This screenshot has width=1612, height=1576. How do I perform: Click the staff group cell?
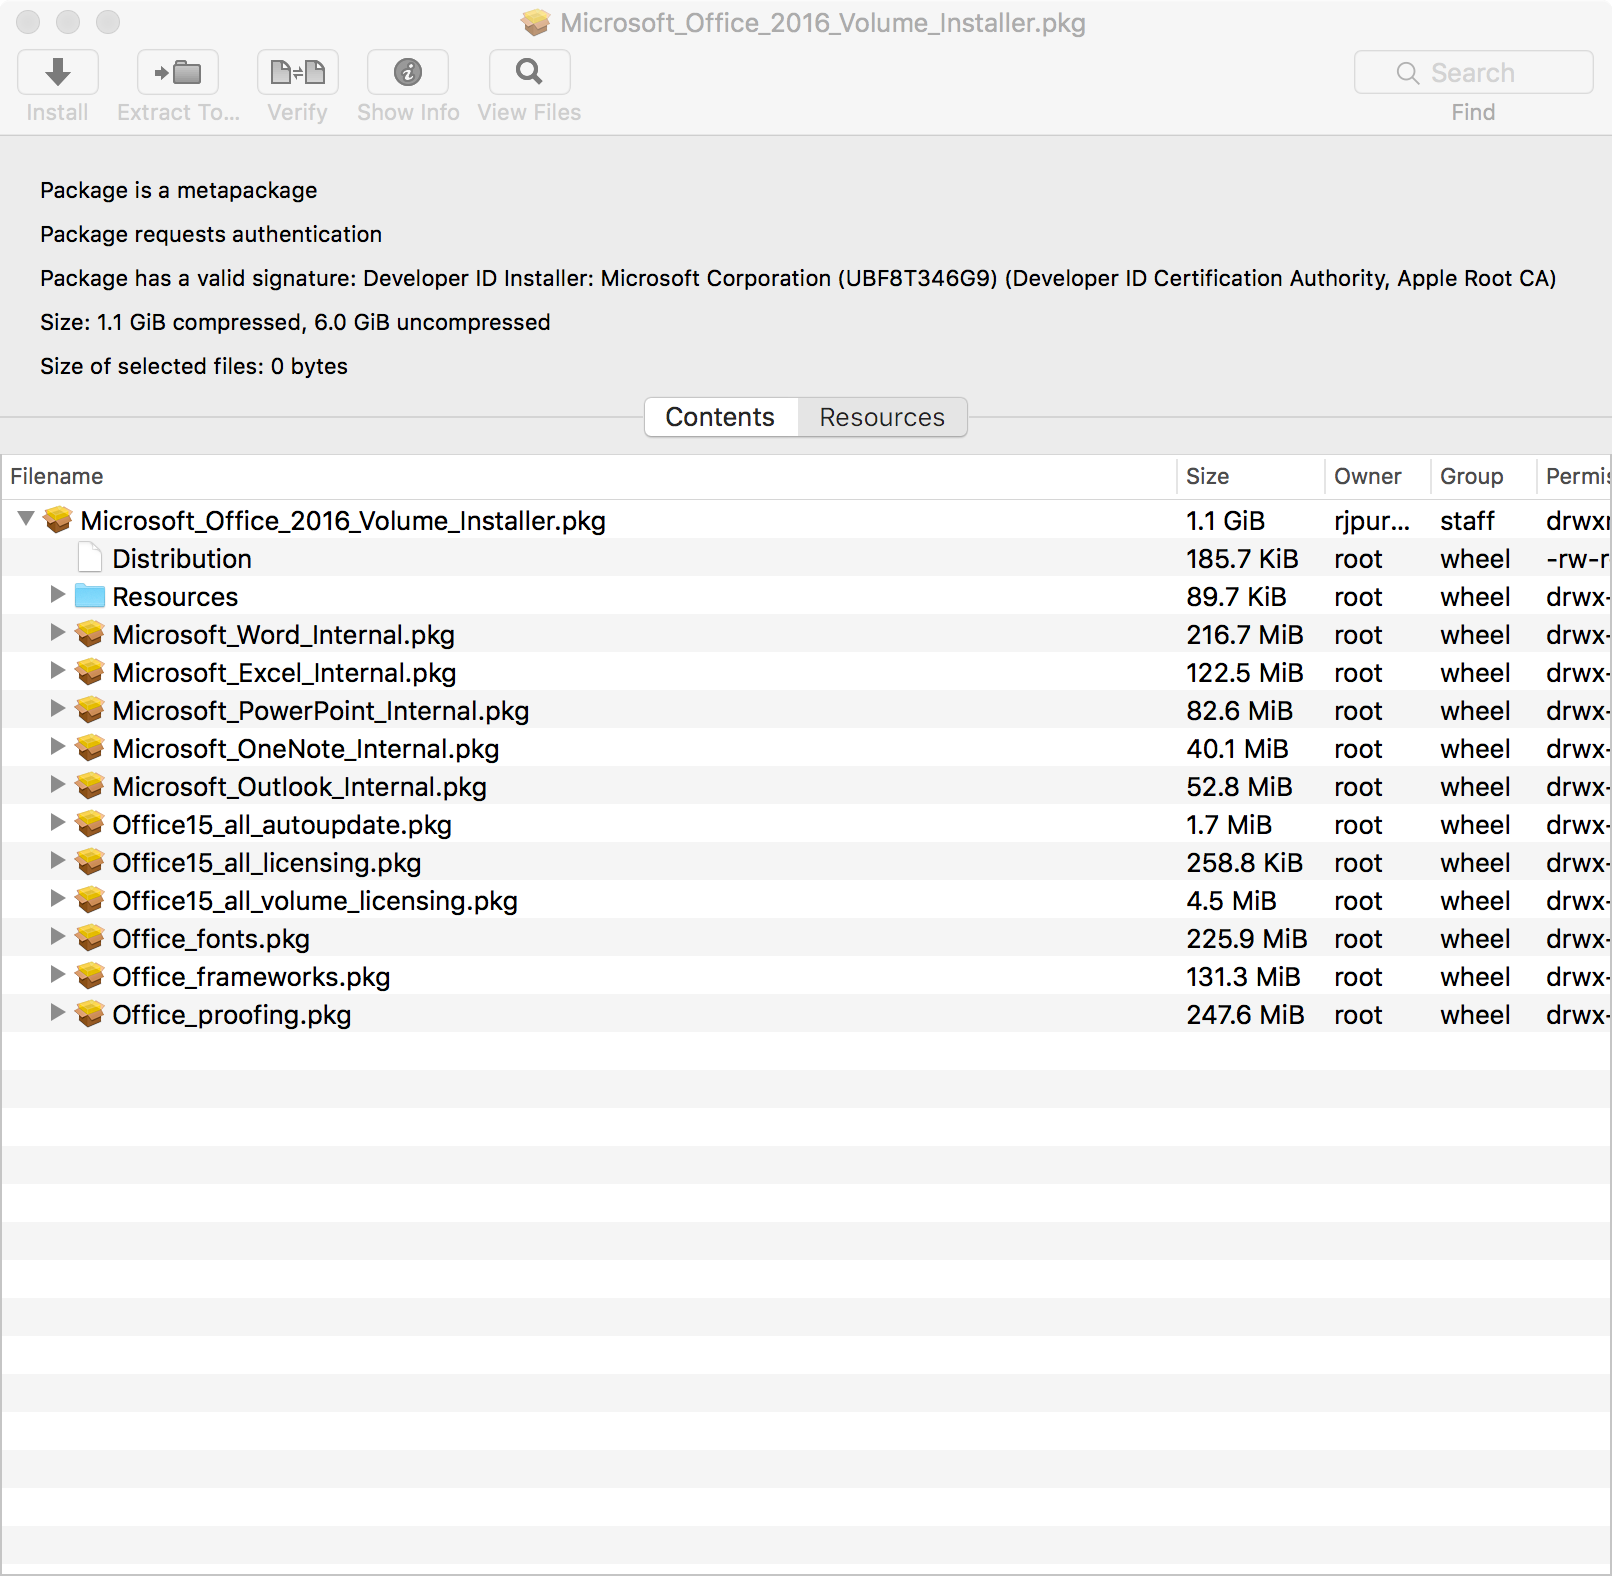tap(1467, 521)
